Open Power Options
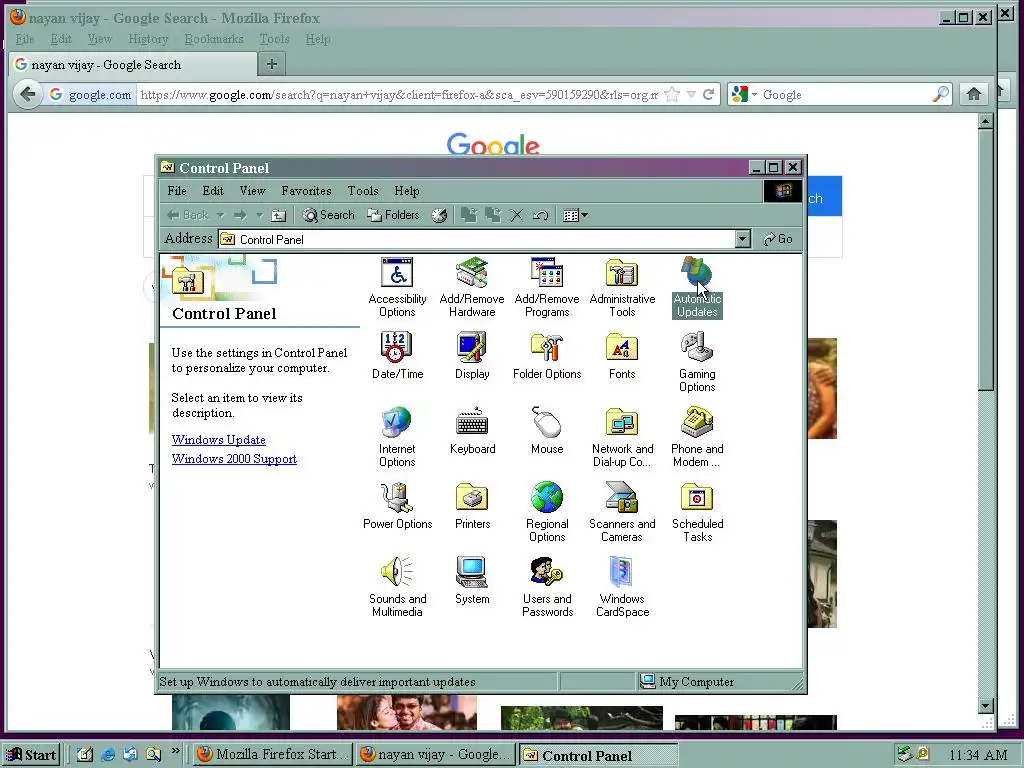This screenshot has height=768, width=1024. tap(397, 506)
